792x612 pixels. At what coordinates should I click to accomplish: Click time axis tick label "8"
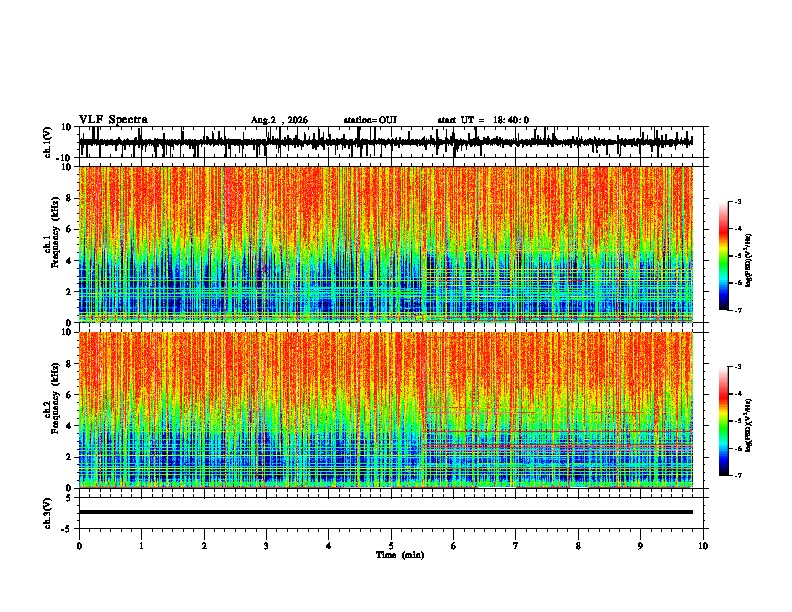pos(578,546)
